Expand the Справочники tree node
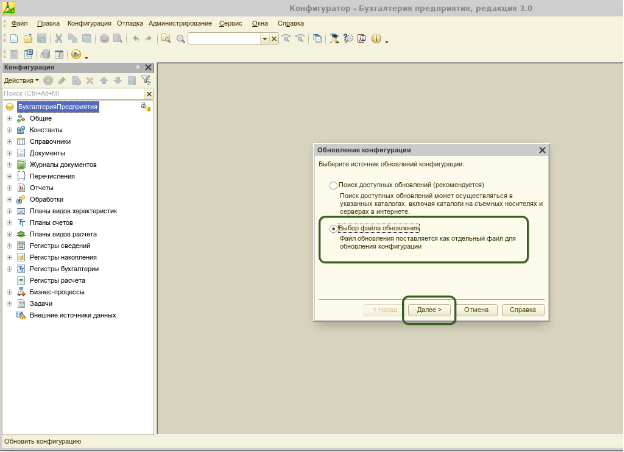This screenshot has height=452, width=624. click(10, 142)
